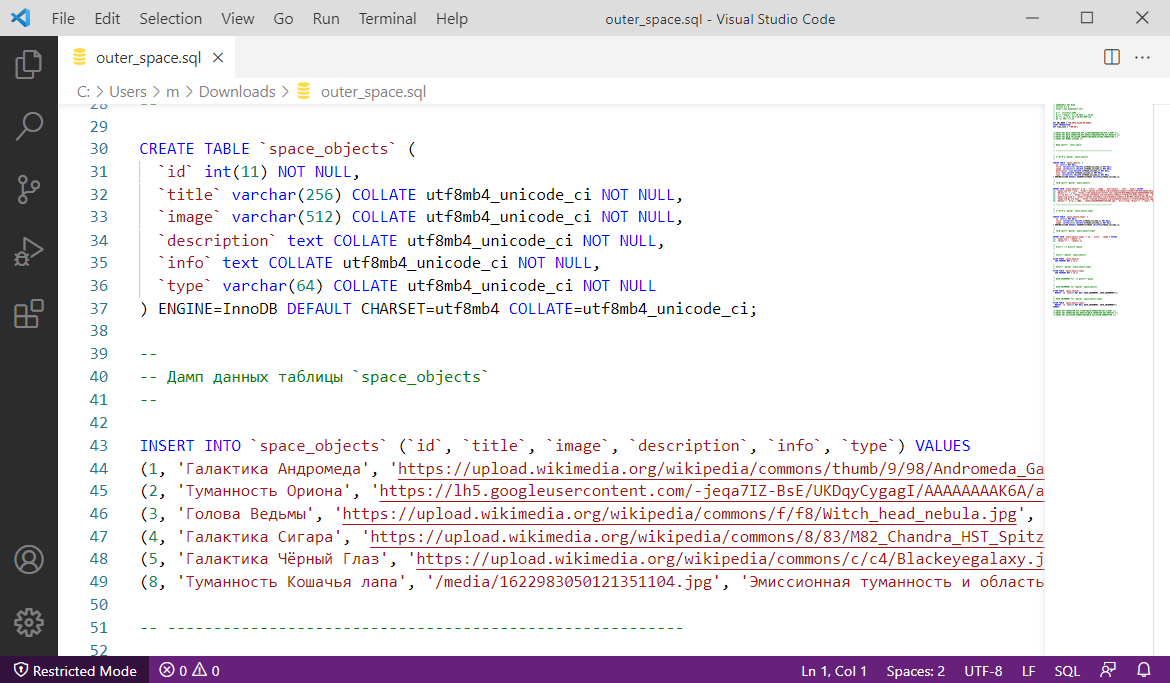Click Downloads in the breadcrumb path
This screenshot has width=1170, height=683.
[237, 91]
